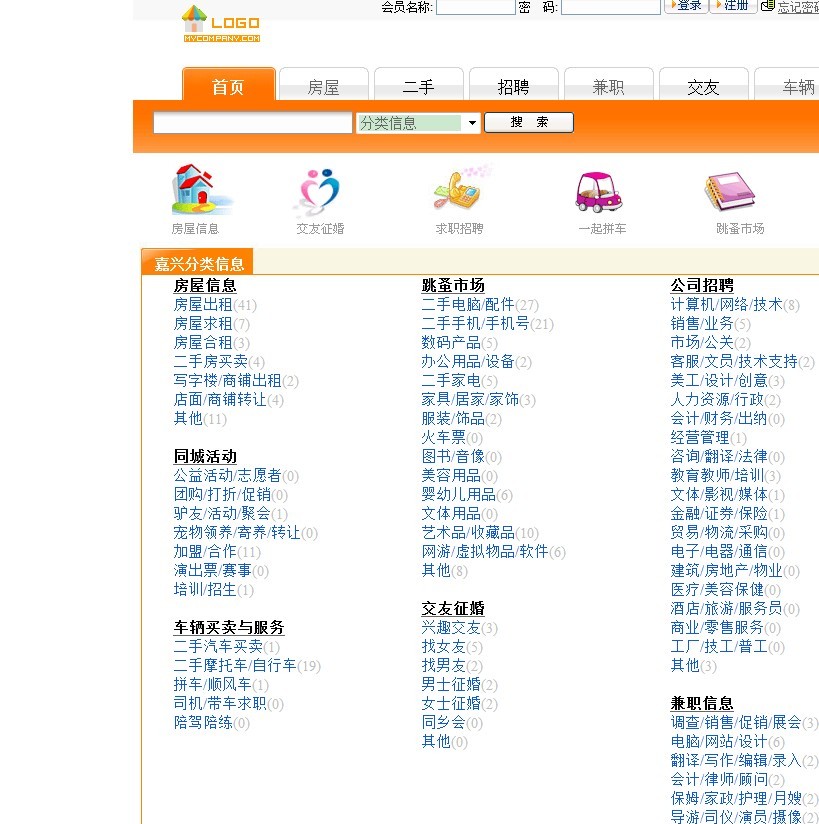Click the site LOGO image
The width and height of the screenshot is (819, 824).
pyautogui.click(x=221, y=24)
